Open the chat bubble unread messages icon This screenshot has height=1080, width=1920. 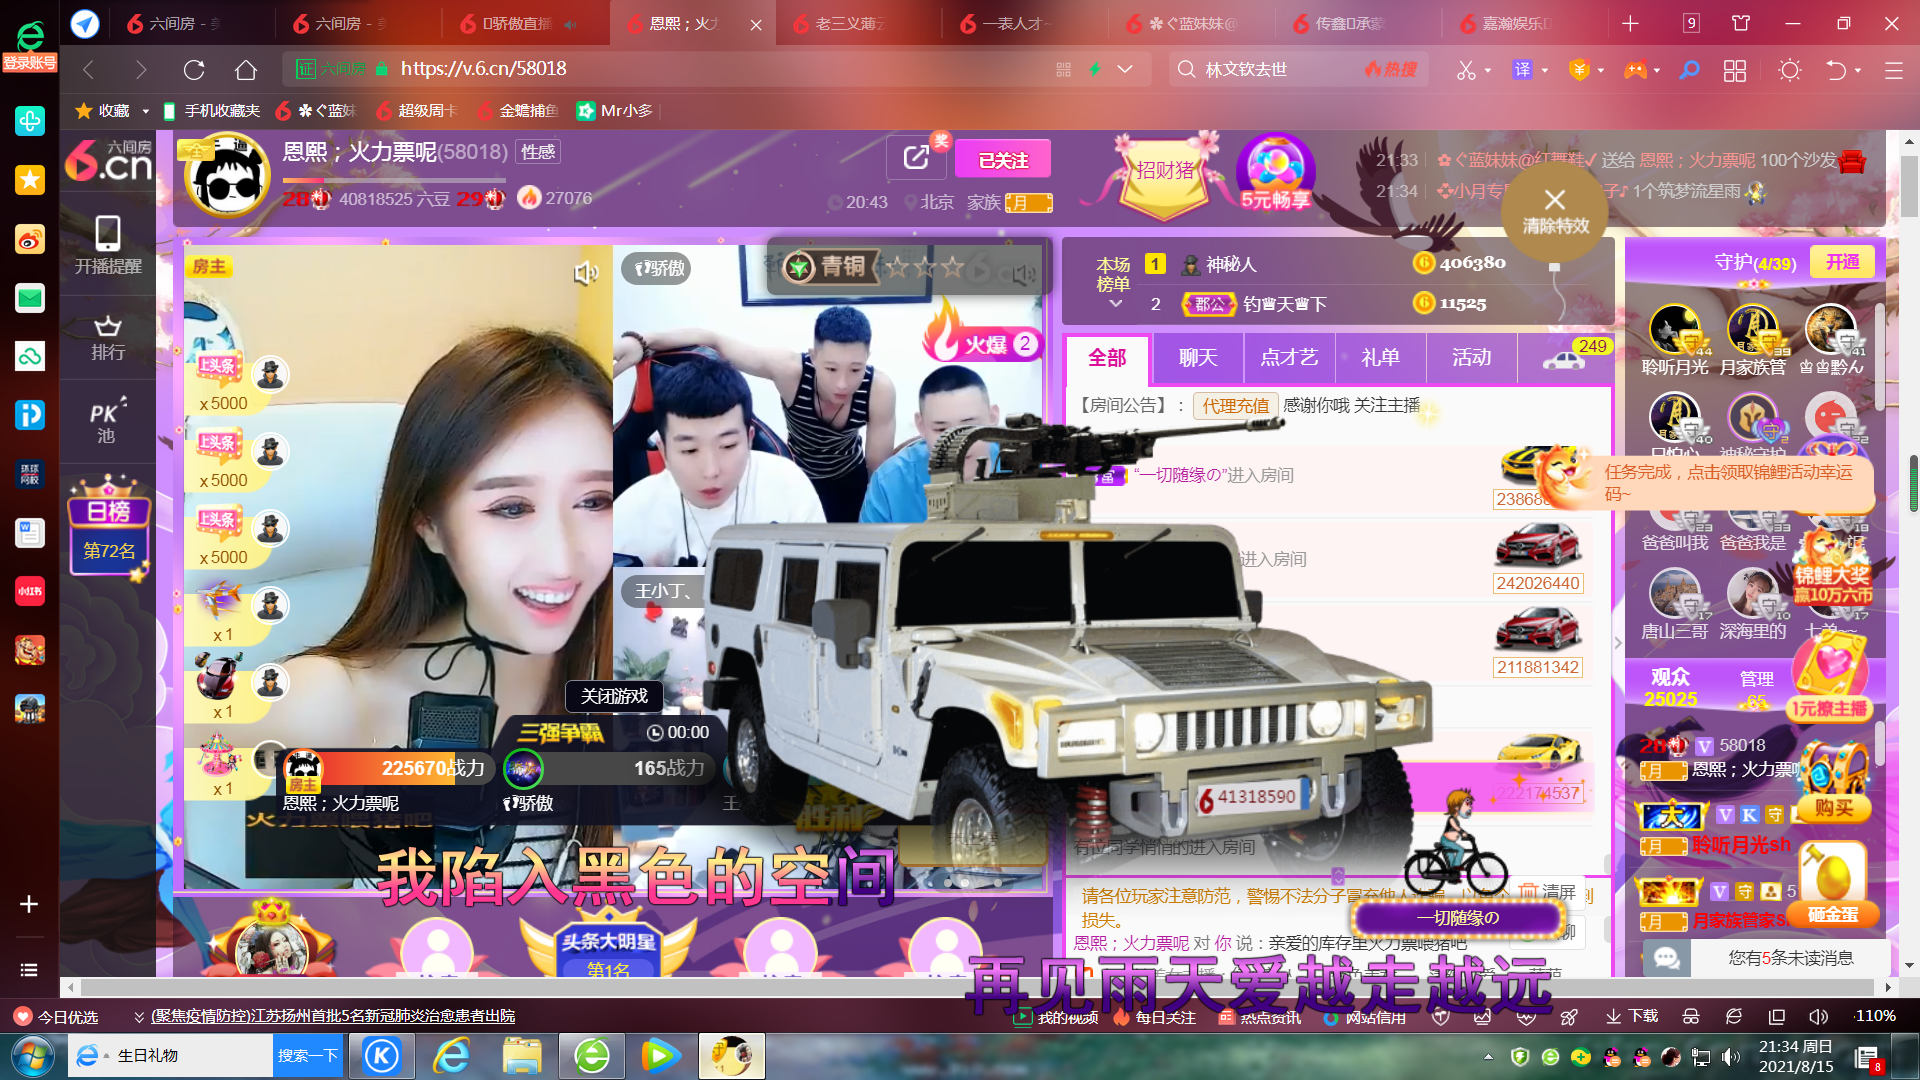click(1667, 958)
